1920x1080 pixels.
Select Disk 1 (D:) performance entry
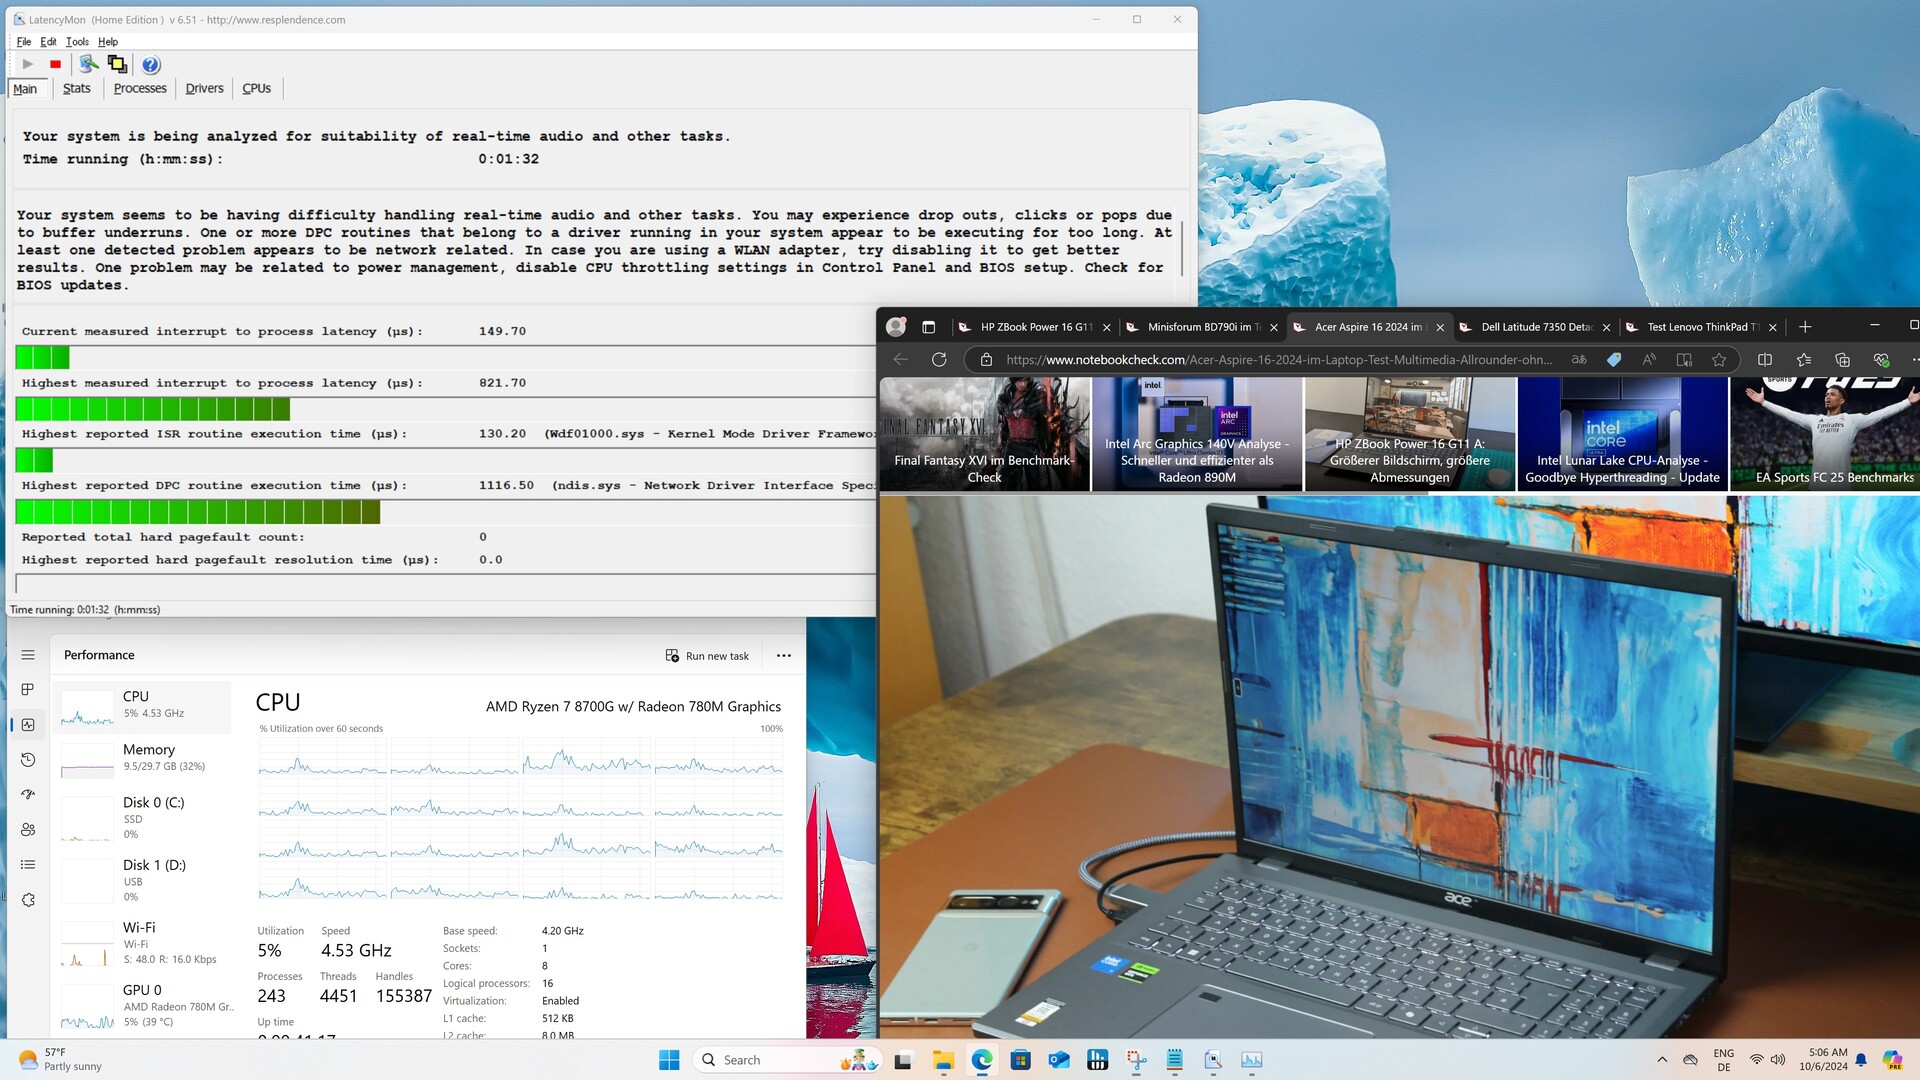coord(142,880)
